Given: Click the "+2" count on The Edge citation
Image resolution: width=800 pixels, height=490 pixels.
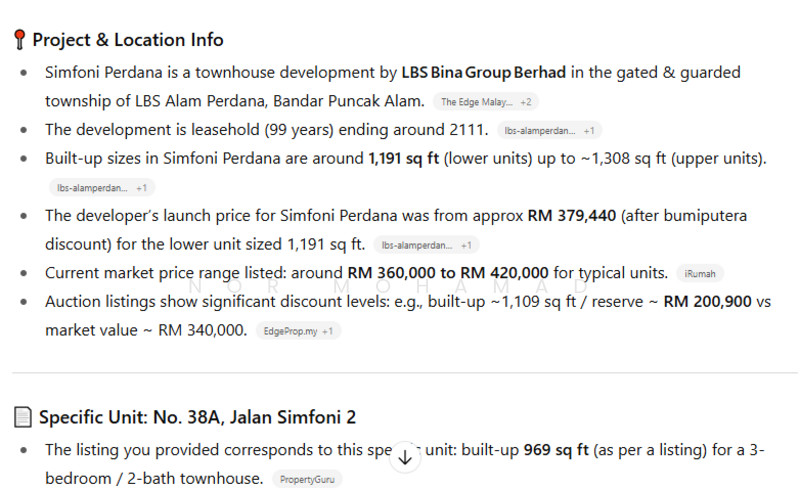Looking at the screenshot, I should click(526, 102).
